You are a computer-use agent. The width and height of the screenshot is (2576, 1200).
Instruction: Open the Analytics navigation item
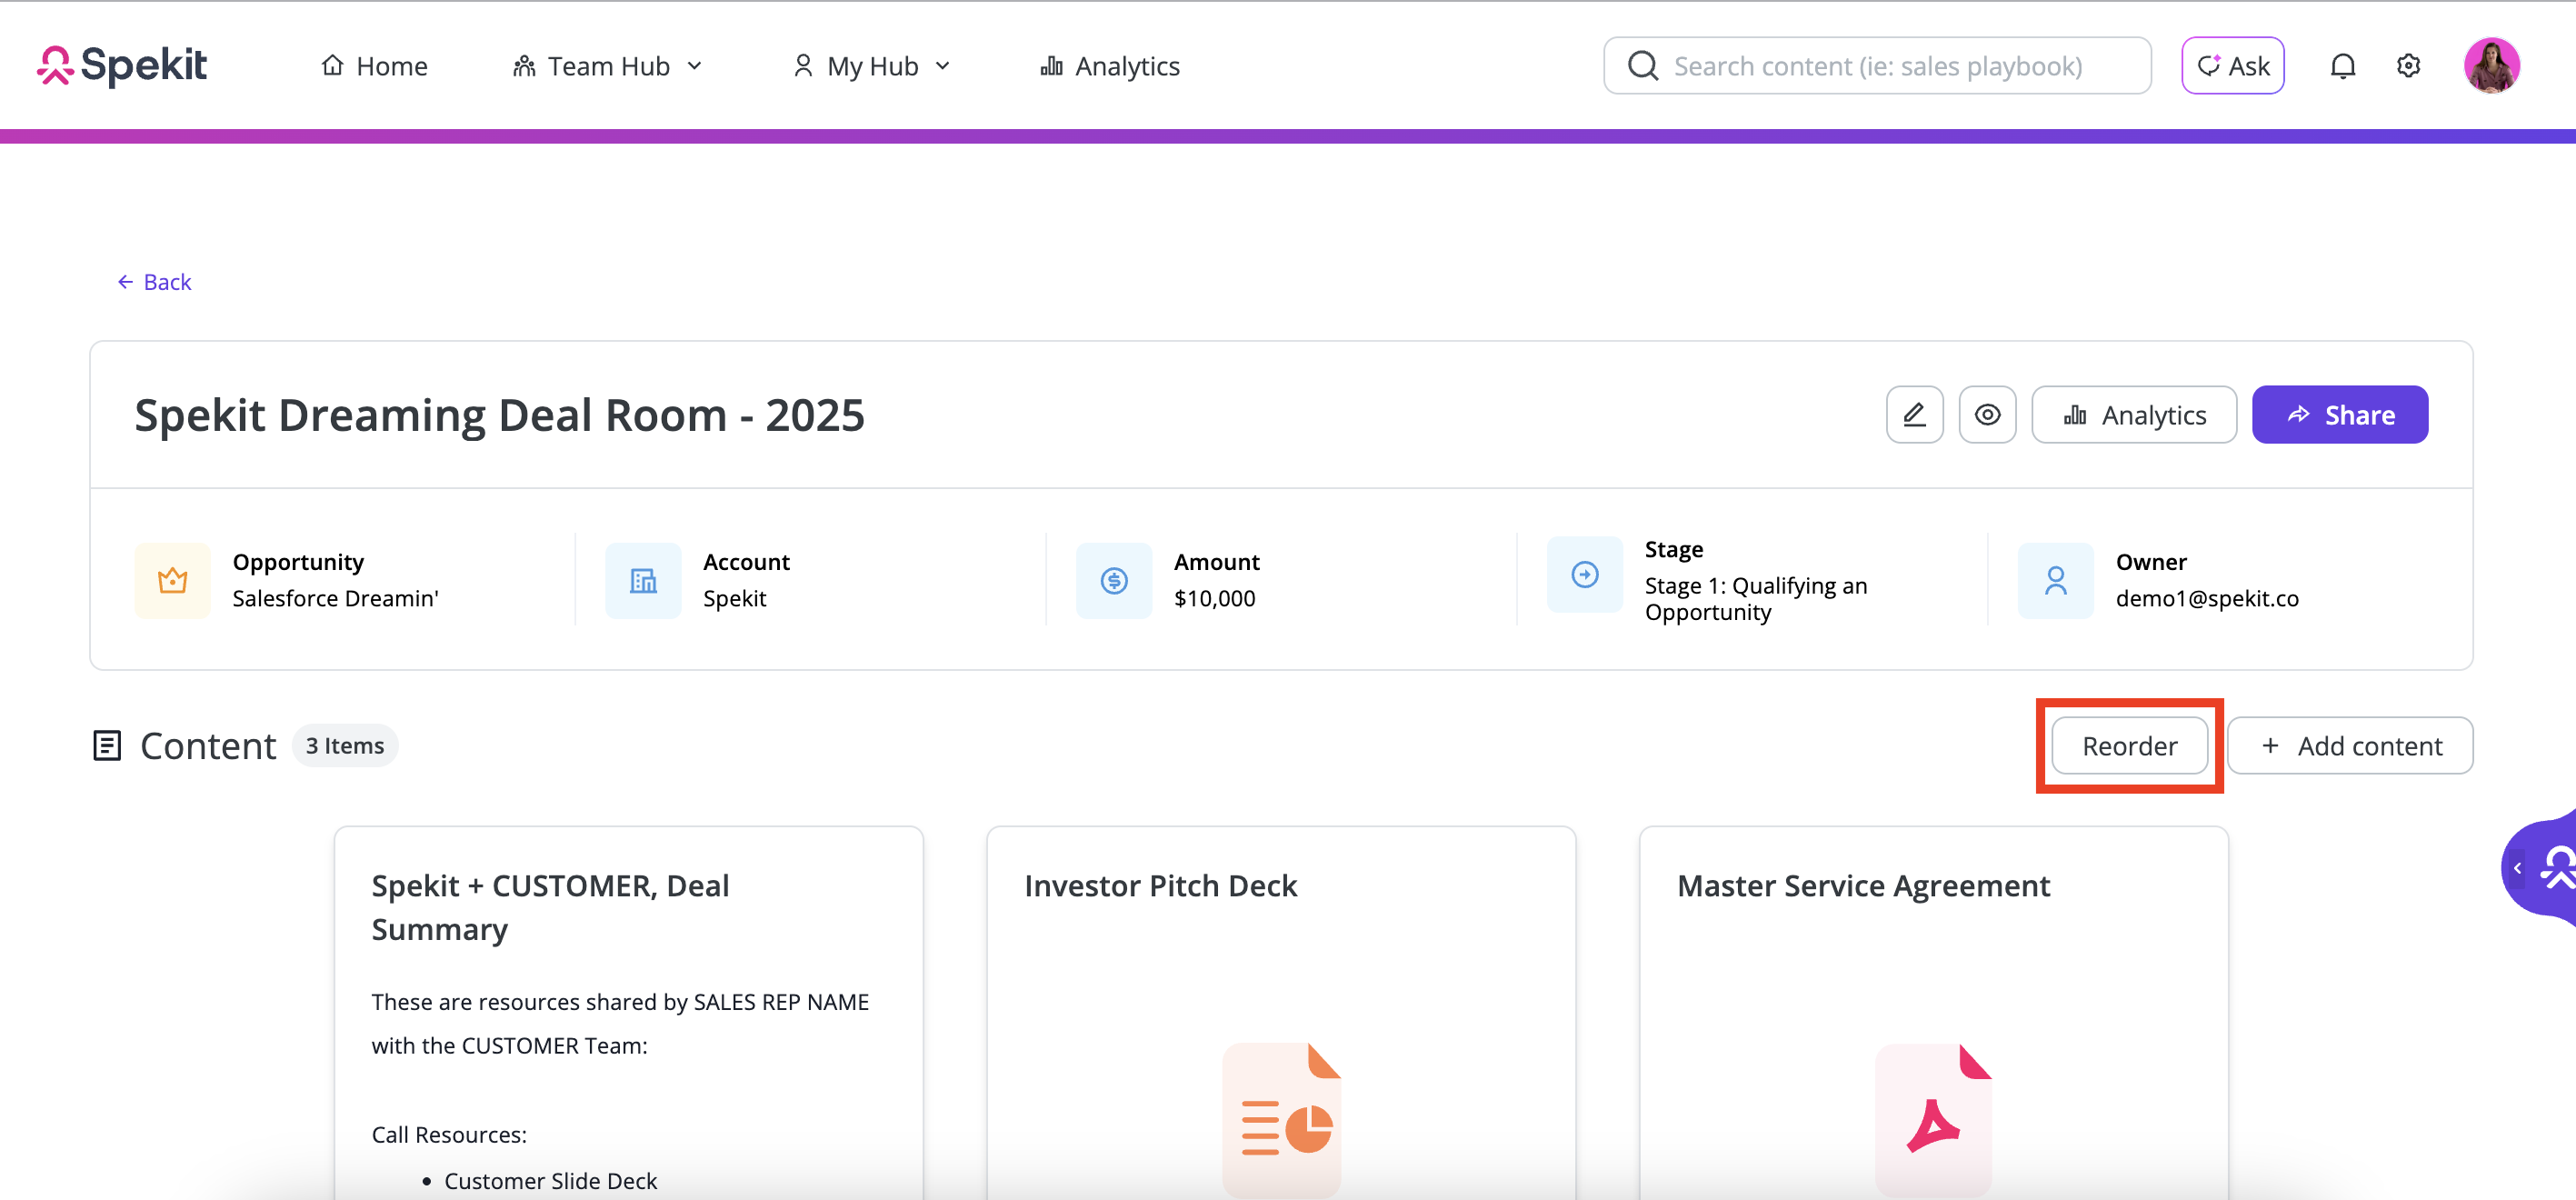coord(1110,66)
